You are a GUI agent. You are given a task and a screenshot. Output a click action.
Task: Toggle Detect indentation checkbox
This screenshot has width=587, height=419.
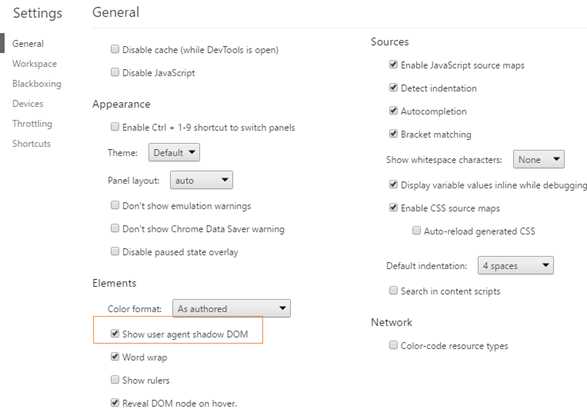[x=393, y=88]
